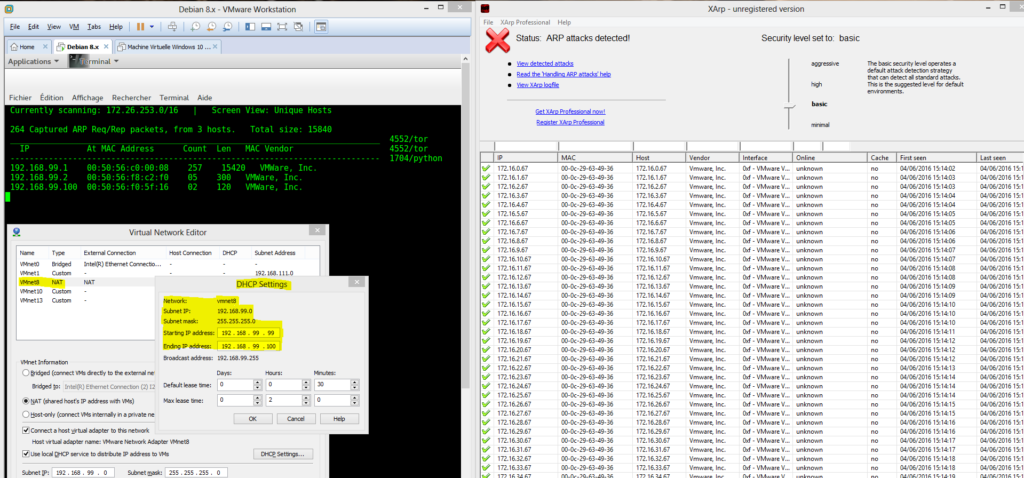This screenshot has width=1024, height=478.
Task: Close the Machine Virtuelle Windows 10 tab
Action: tap(216, 47)
